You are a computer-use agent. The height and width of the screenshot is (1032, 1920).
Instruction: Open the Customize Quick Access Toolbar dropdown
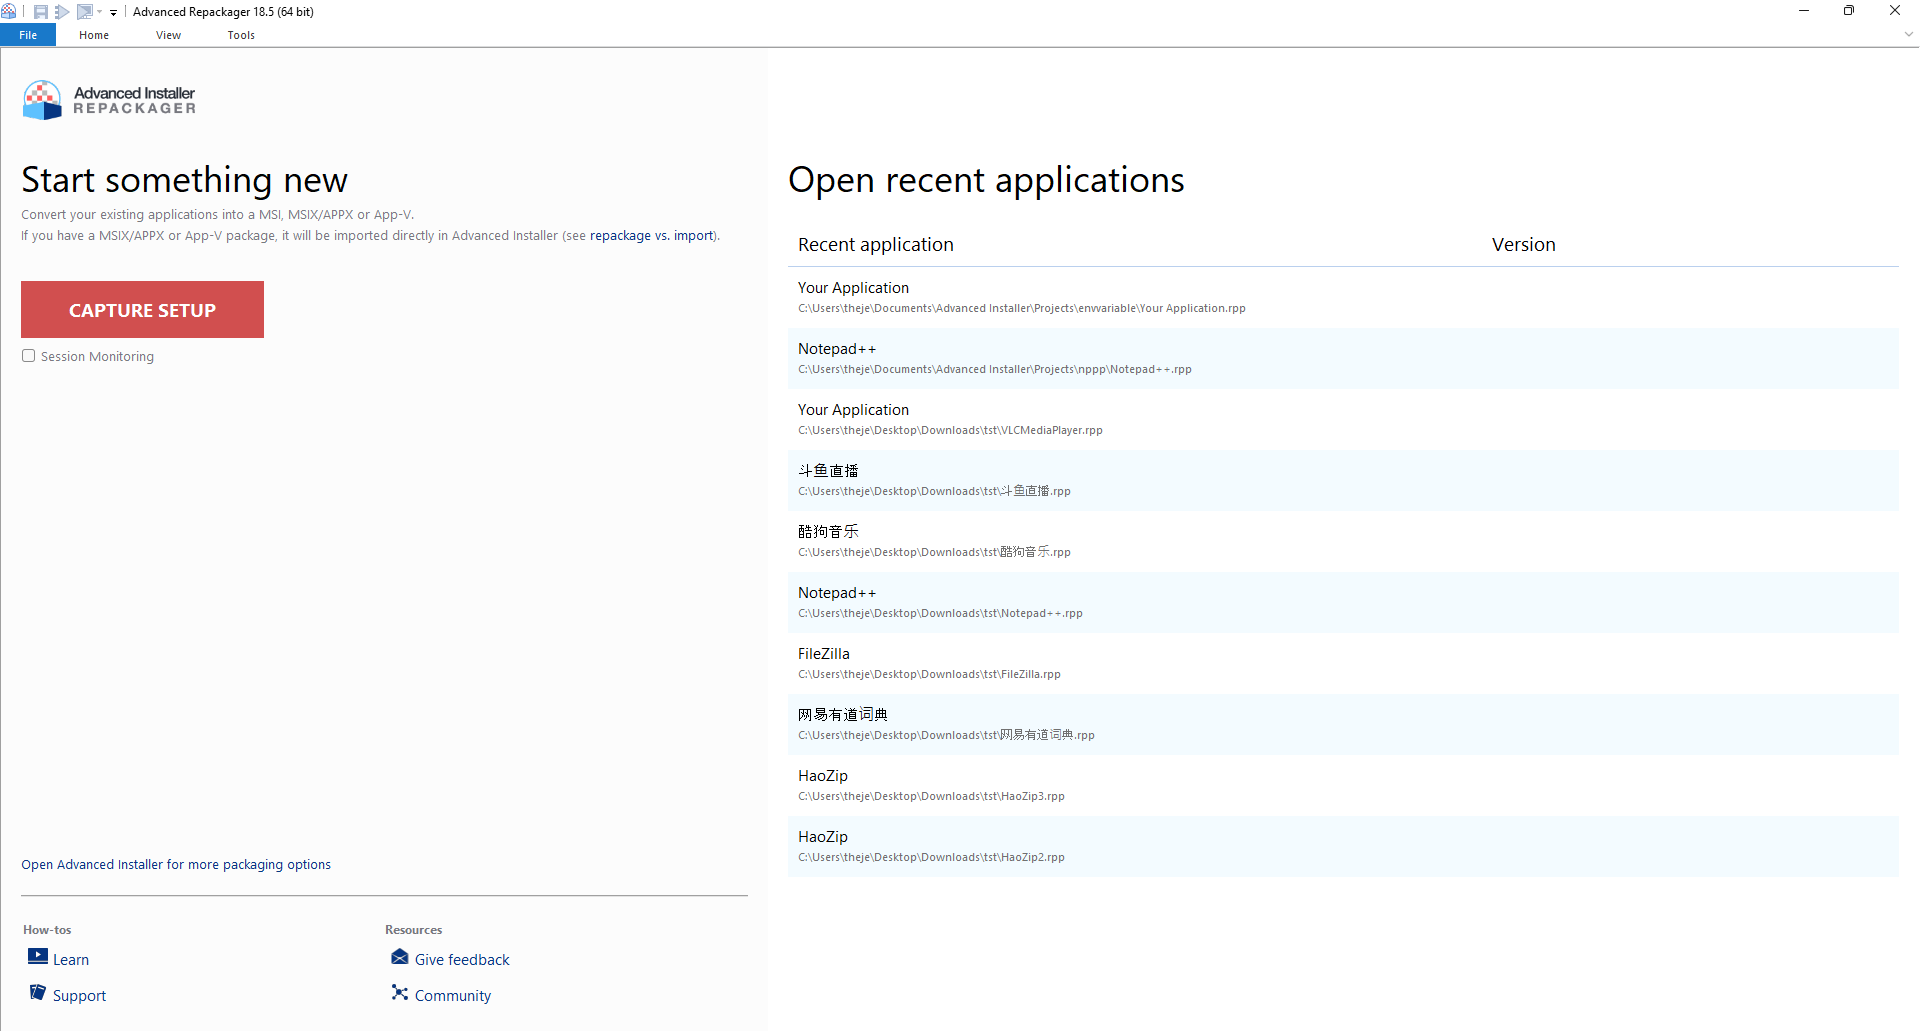(113, 12)
